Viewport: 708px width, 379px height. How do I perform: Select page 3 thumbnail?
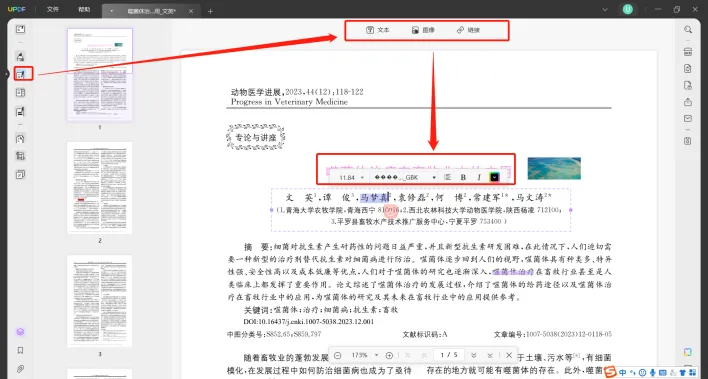100,301
